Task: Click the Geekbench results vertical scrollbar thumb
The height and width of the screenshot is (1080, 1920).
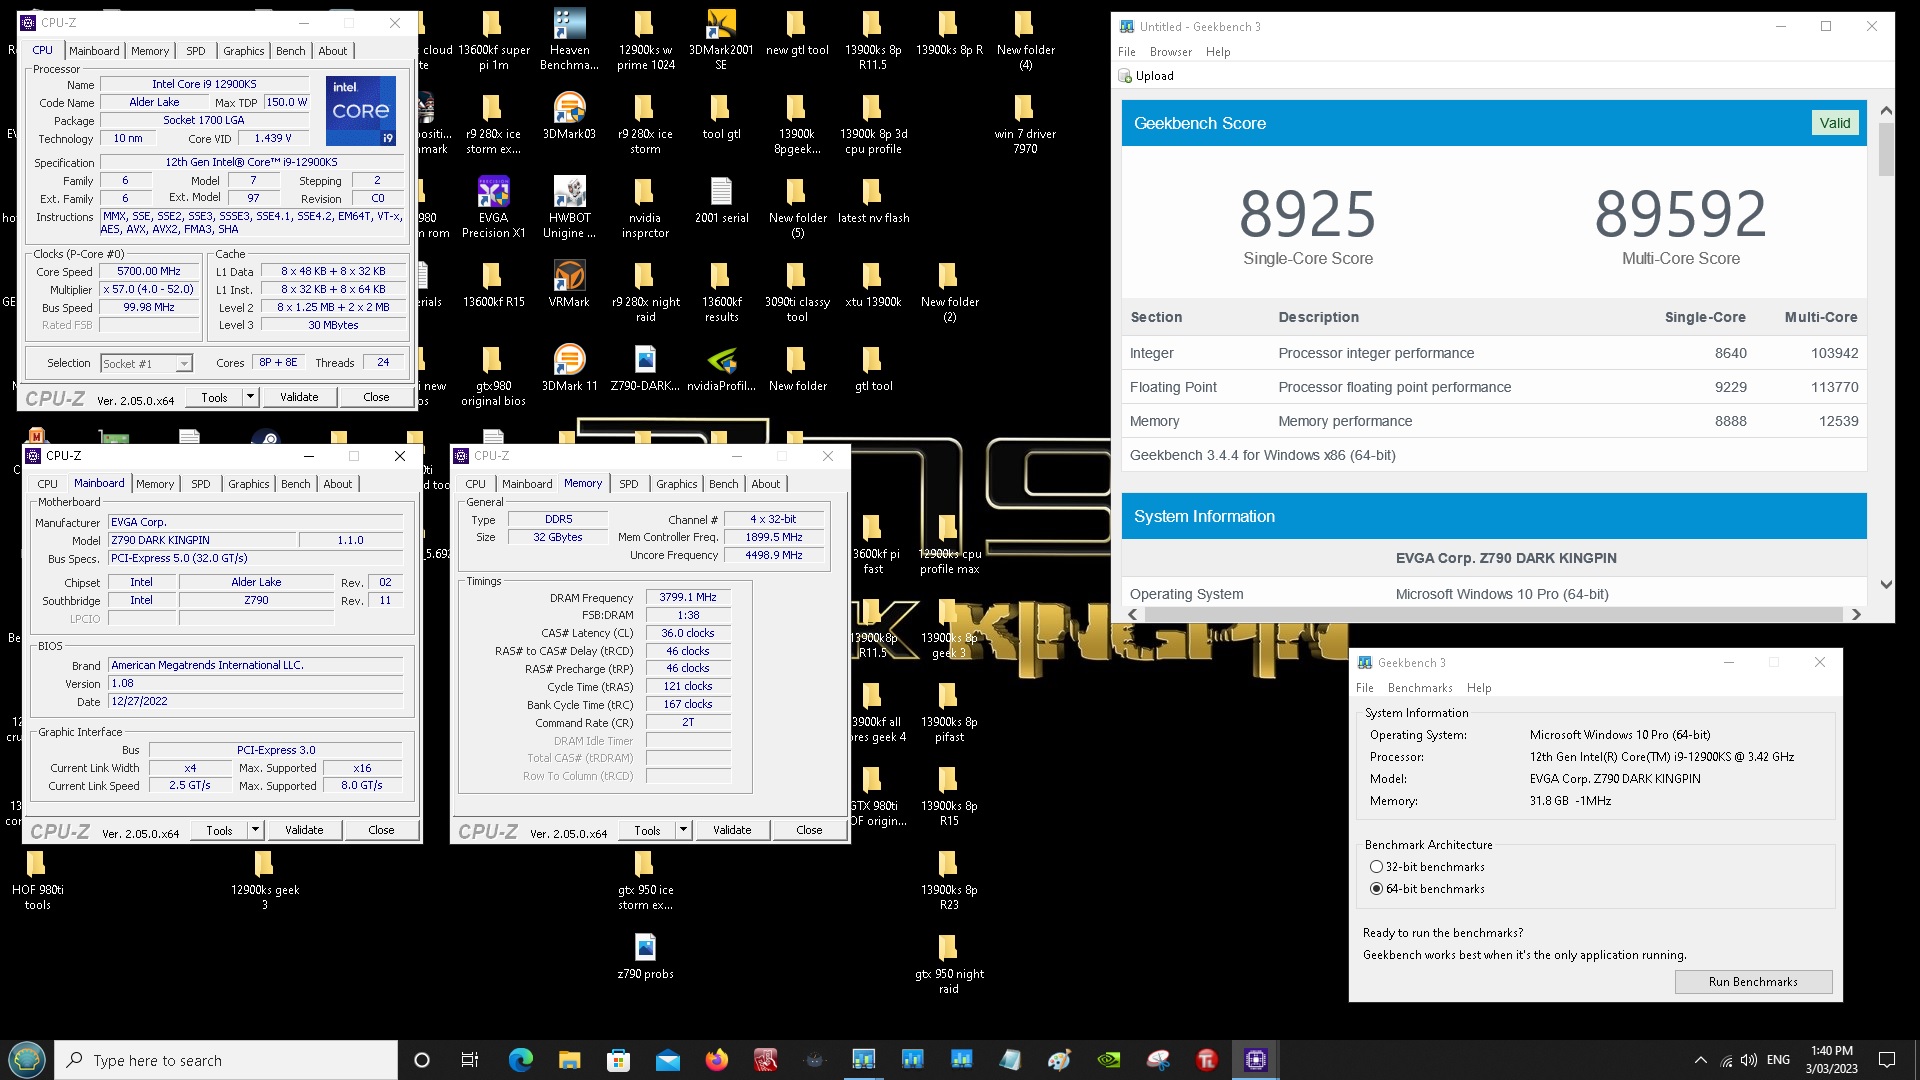Action: coord(1886,149)
